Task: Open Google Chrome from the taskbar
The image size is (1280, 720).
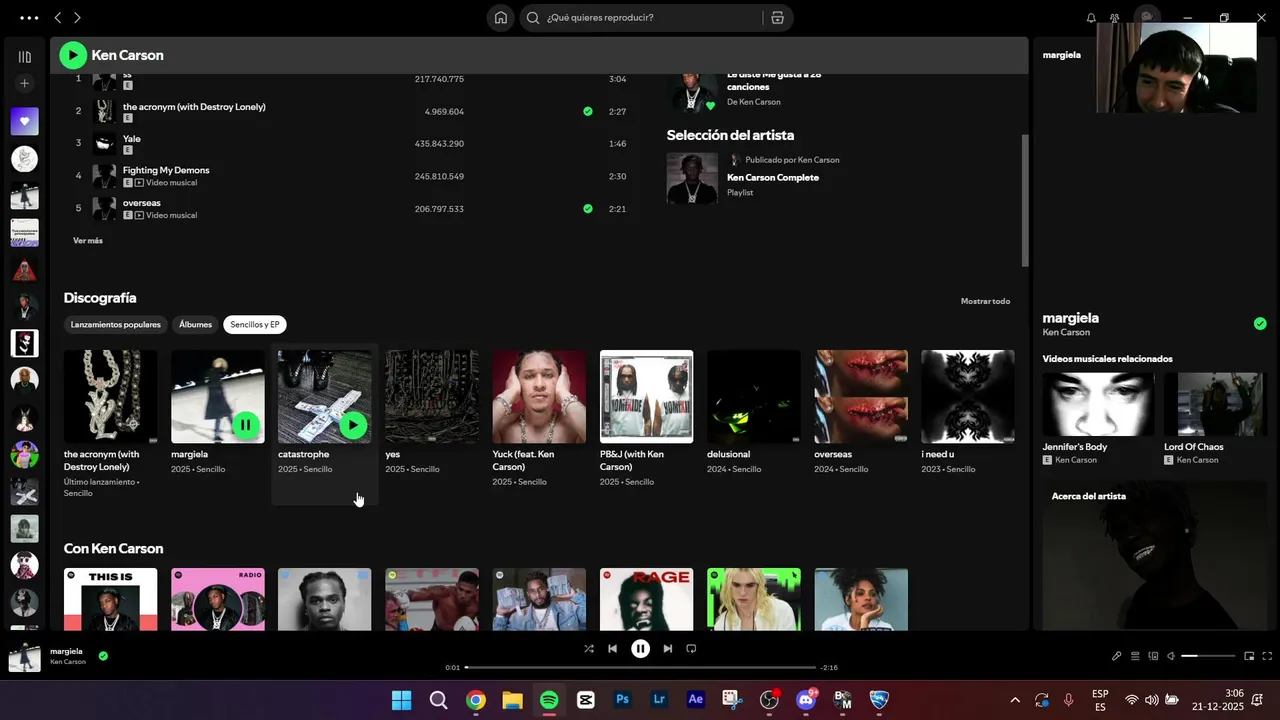Action: (x=475, y=700)
